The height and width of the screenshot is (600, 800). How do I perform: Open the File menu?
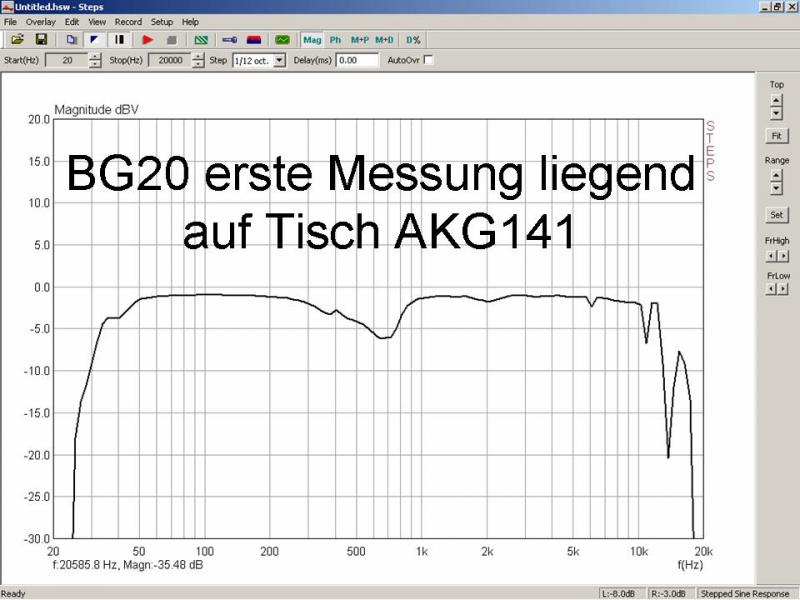(x=10, y=22)
